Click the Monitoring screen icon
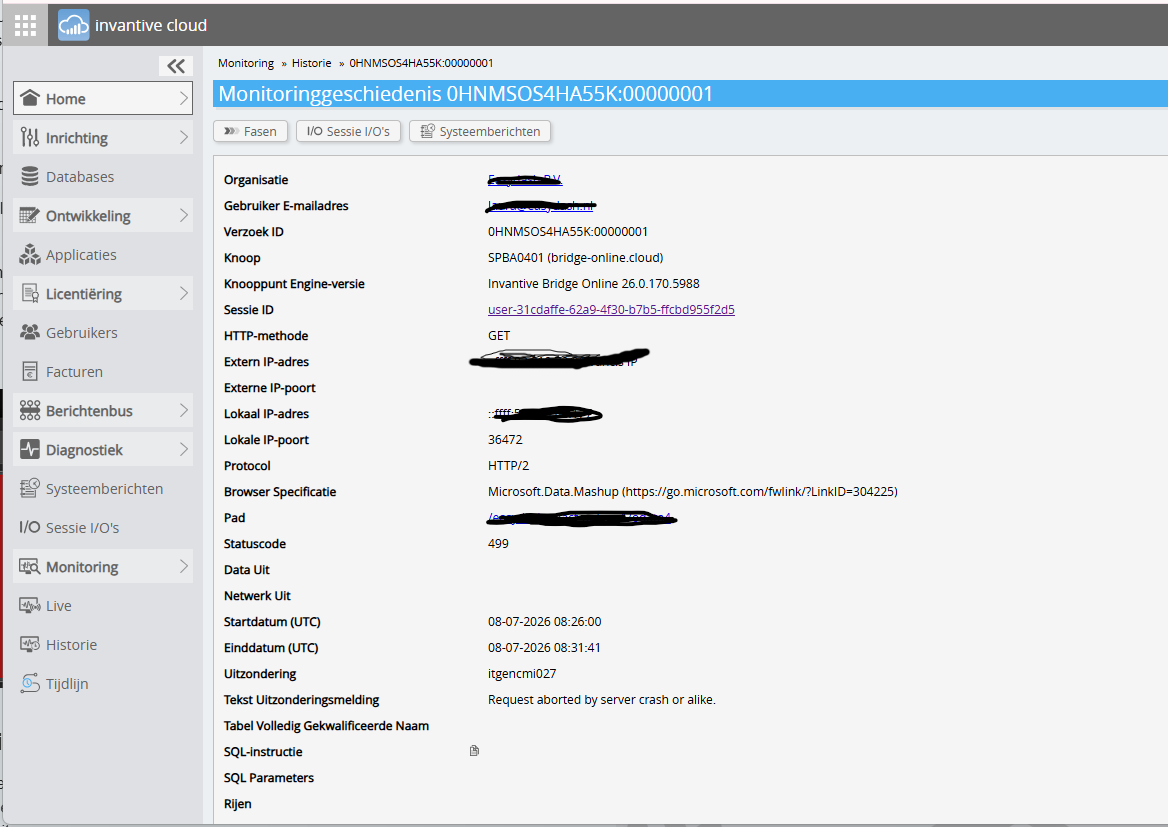The image size is (1168, 827). pyautogui.click(x=30, y=566)
